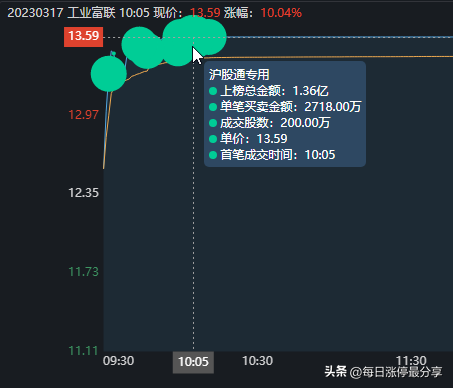453x388 pixels.
Task: Click the green bullet beside 单价
Action: coord(213,139)
